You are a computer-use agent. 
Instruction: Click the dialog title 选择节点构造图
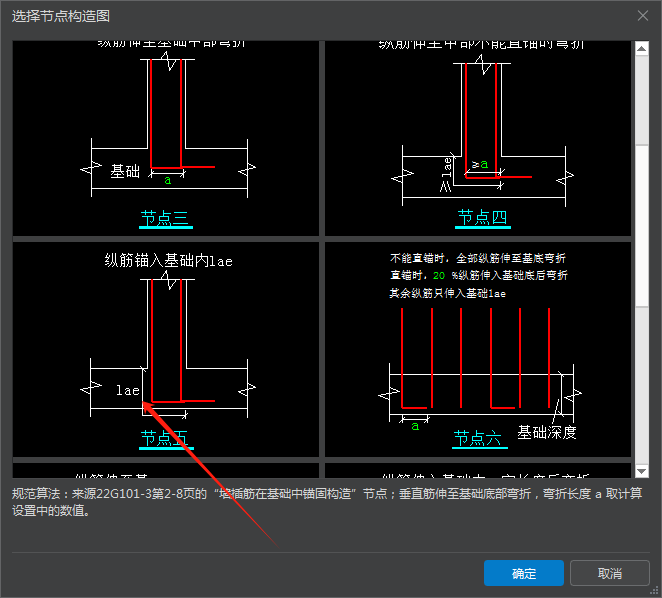pos(61,16)
